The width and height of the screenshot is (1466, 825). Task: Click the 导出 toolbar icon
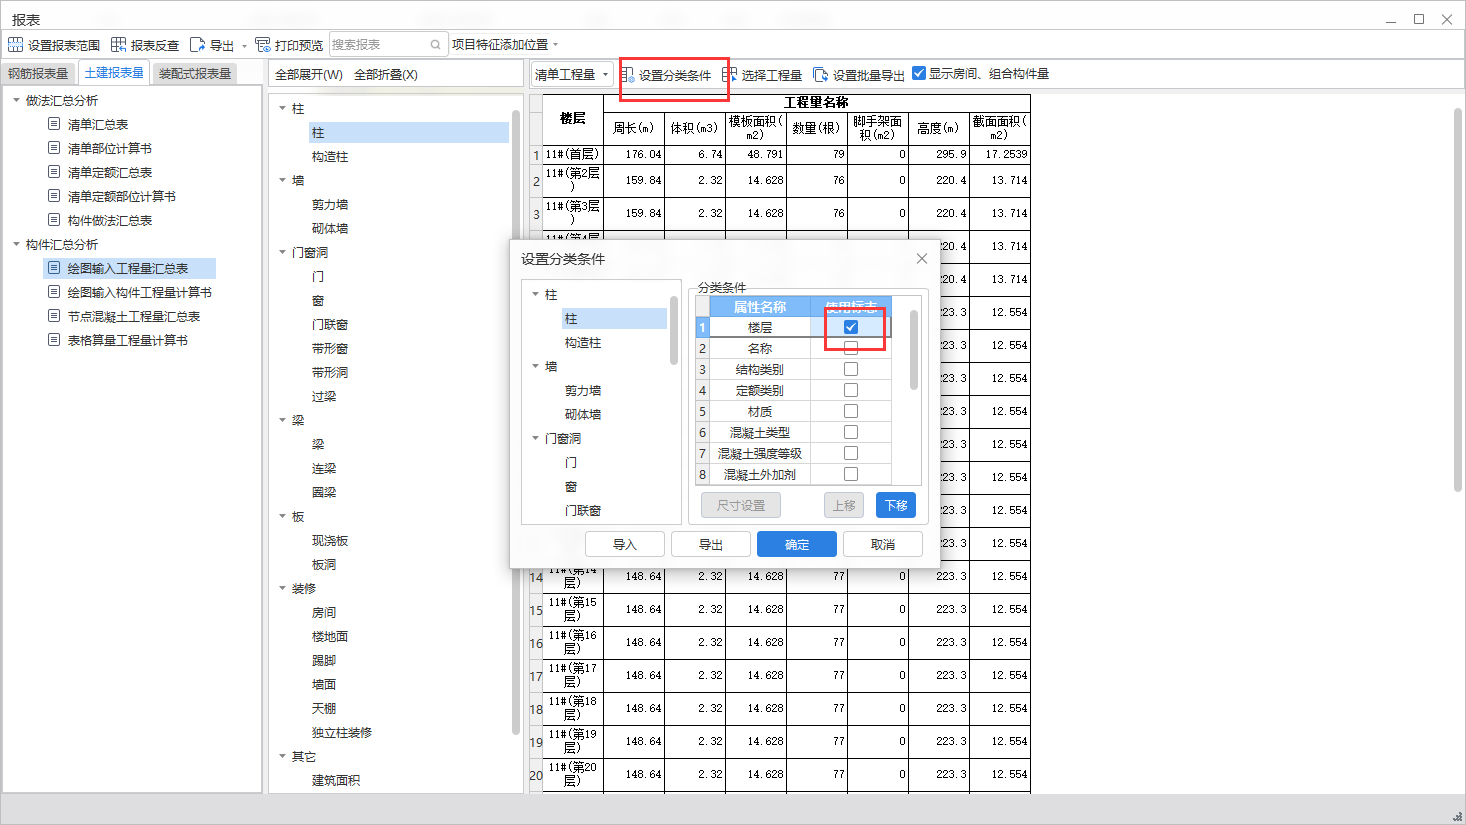[x=197, y=45]
